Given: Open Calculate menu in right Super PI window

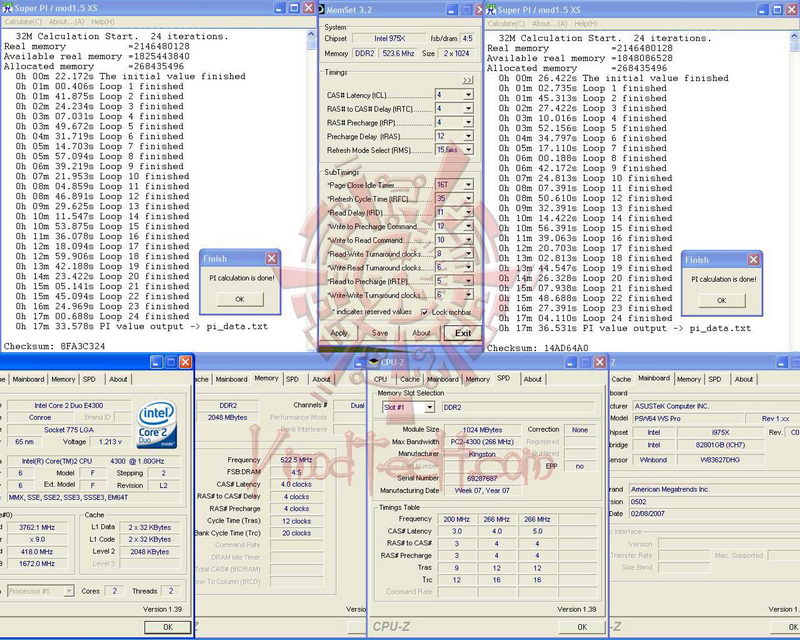Looking at the screenshot, I should point(506,23).
